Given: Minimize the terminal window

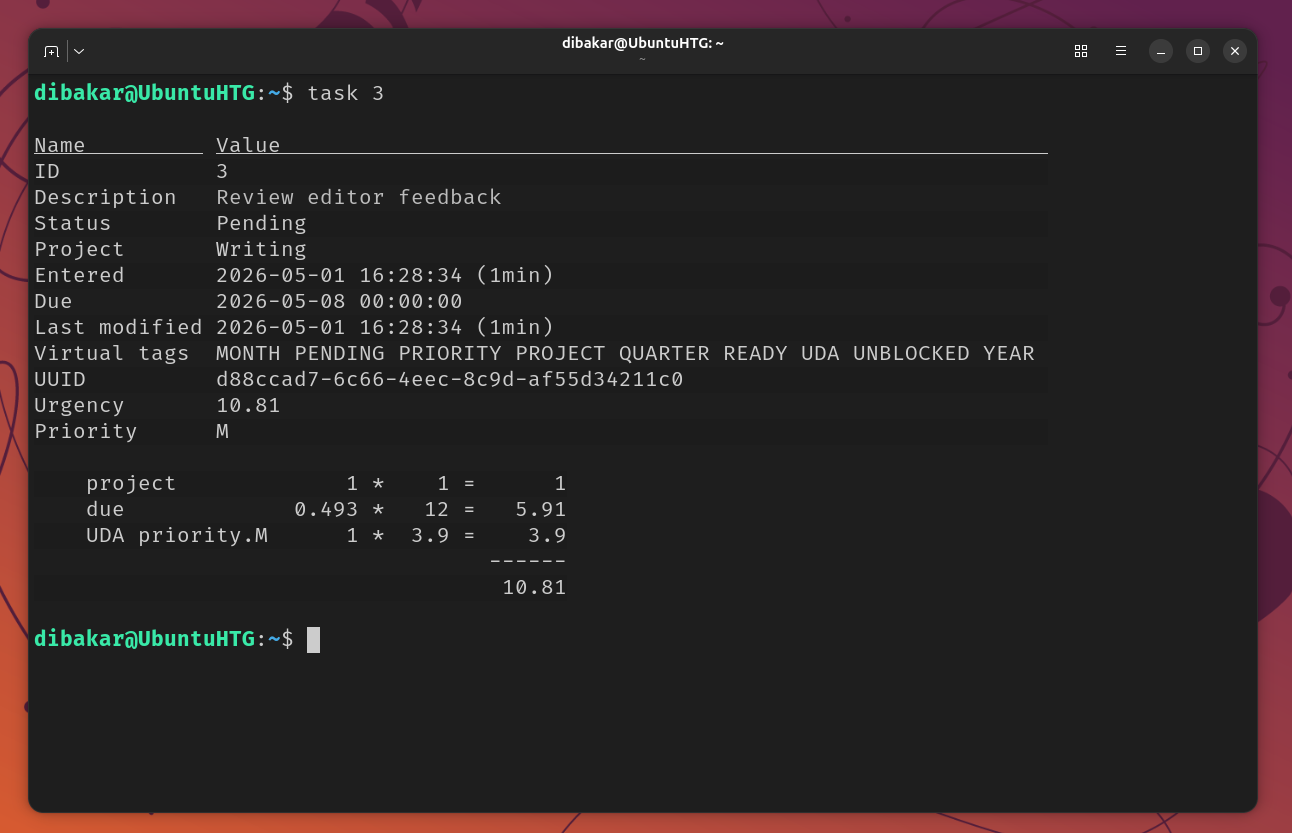Looking at the screenshot, I should [x=1160, y=51].
